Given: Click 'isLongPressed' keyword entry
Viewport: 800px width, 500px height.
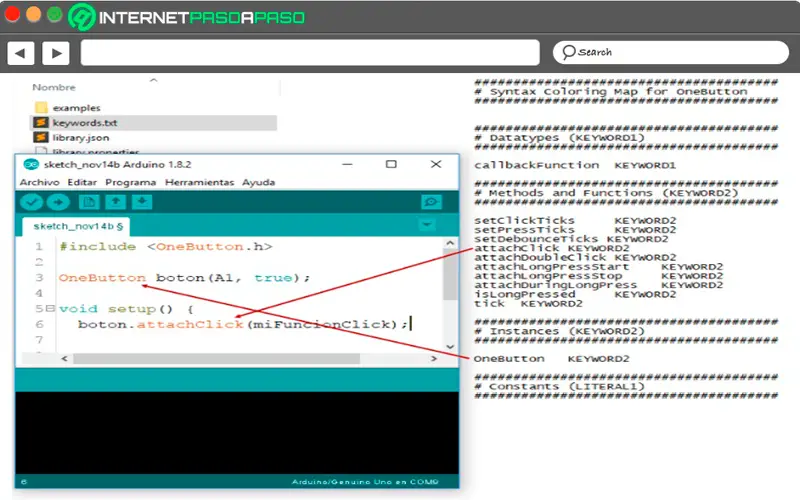Looking at the screenshot, I should [524, 294].
